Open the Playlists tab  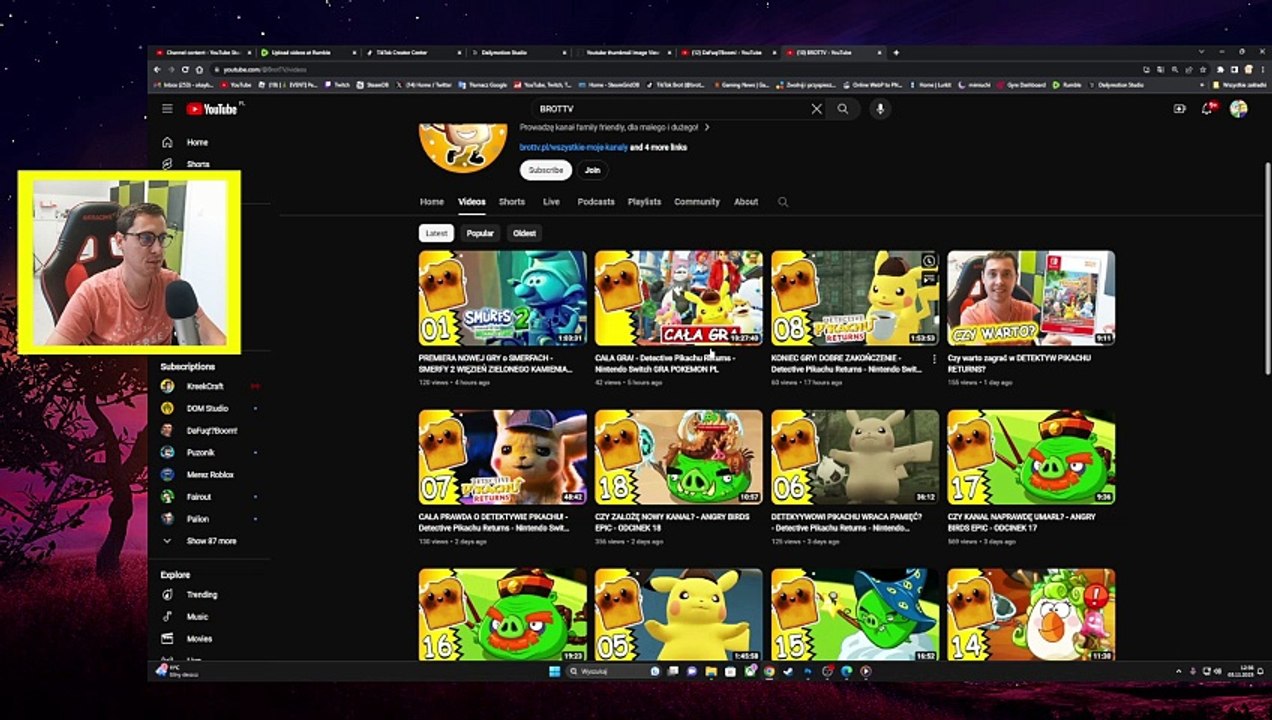(x=644, y=201)
